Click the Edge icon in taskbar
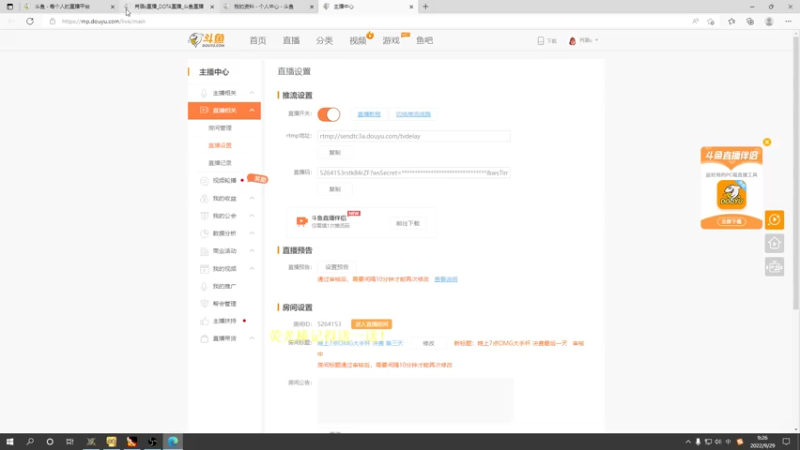 click(173, 442)
